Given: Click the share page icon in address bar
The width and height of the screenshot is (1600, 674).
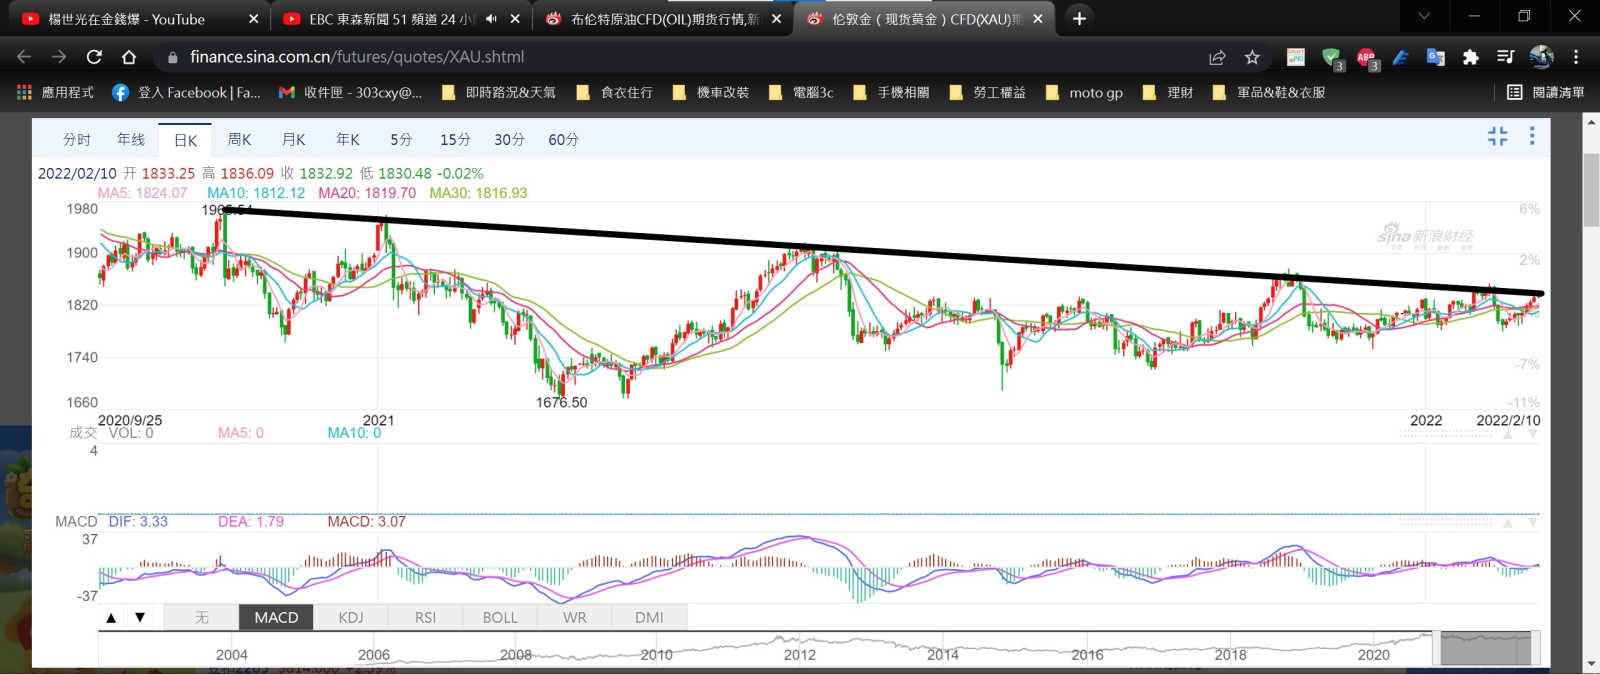Looking at the screenshot, I should click(1217, 58).
